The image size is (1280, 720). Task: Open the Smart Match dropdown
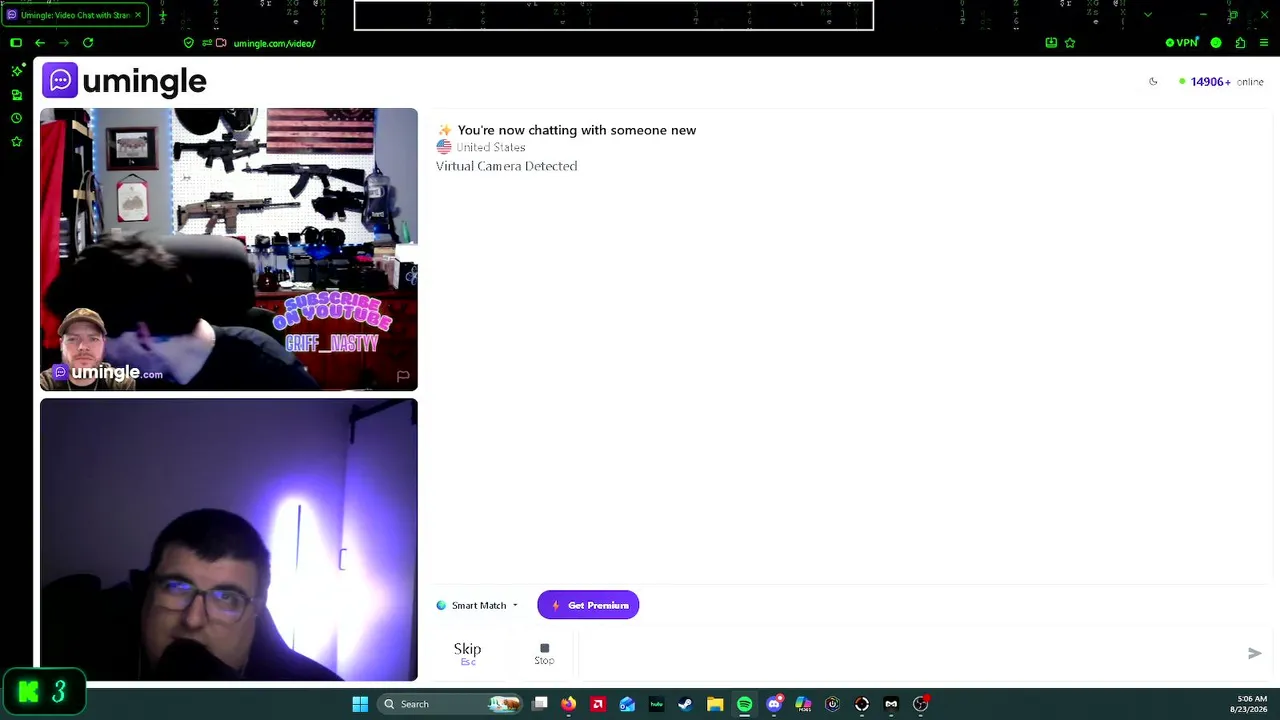(477, 605)
